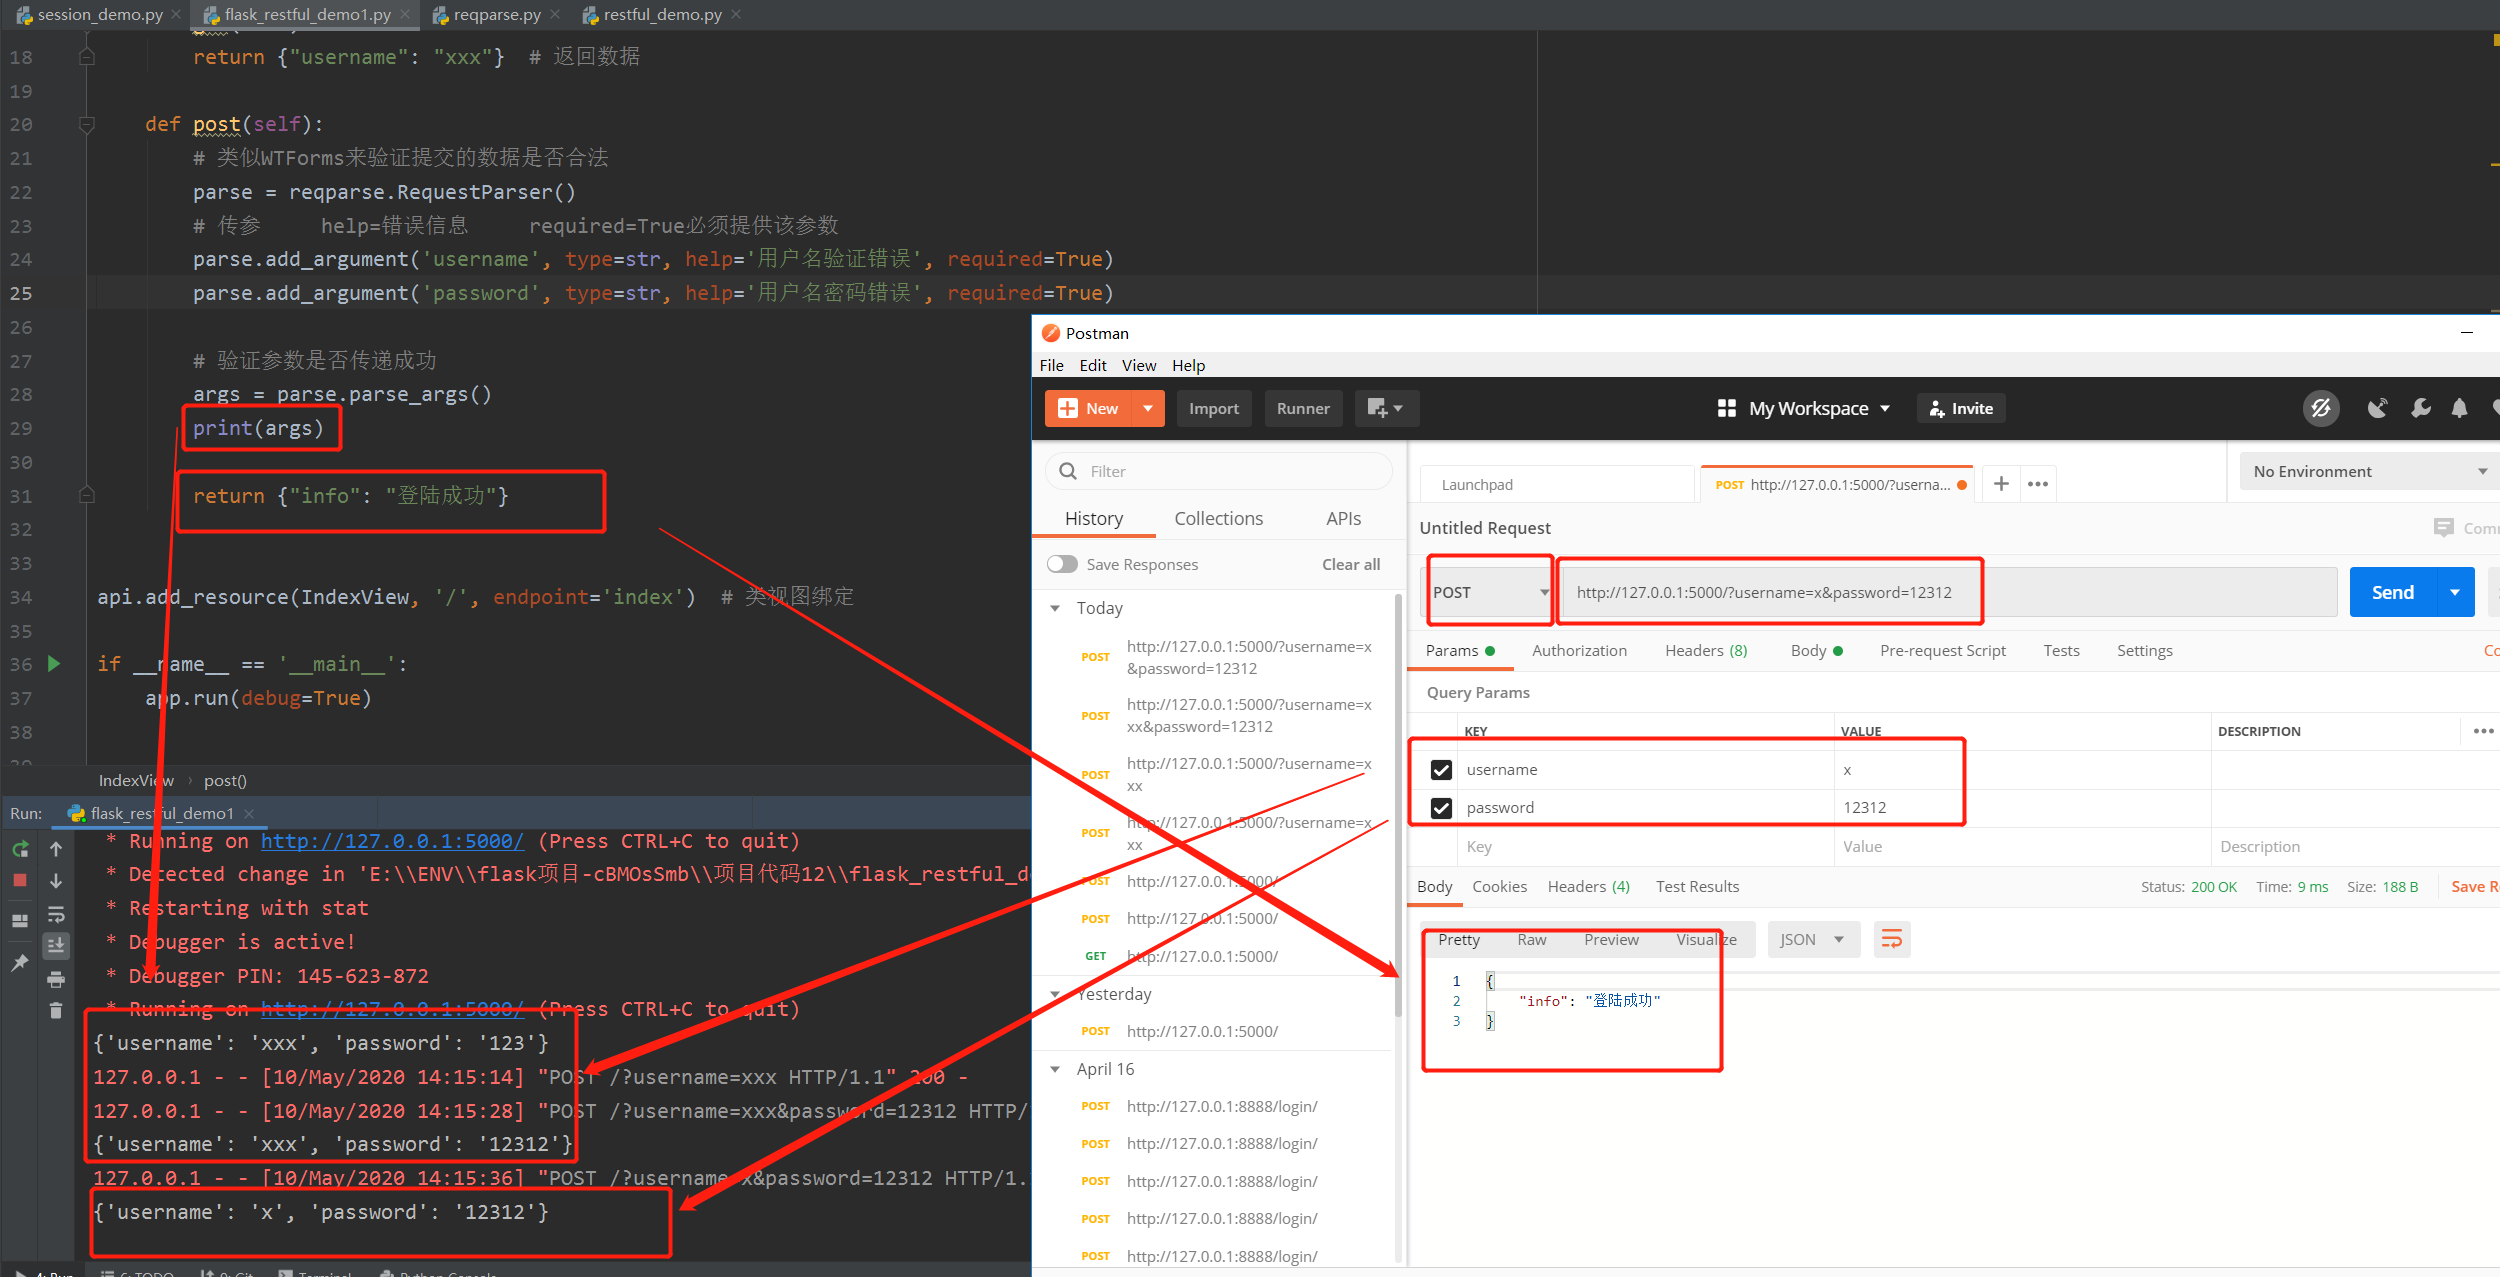
Task: Open the POST method dropdown
Action: coord(1489,592)
